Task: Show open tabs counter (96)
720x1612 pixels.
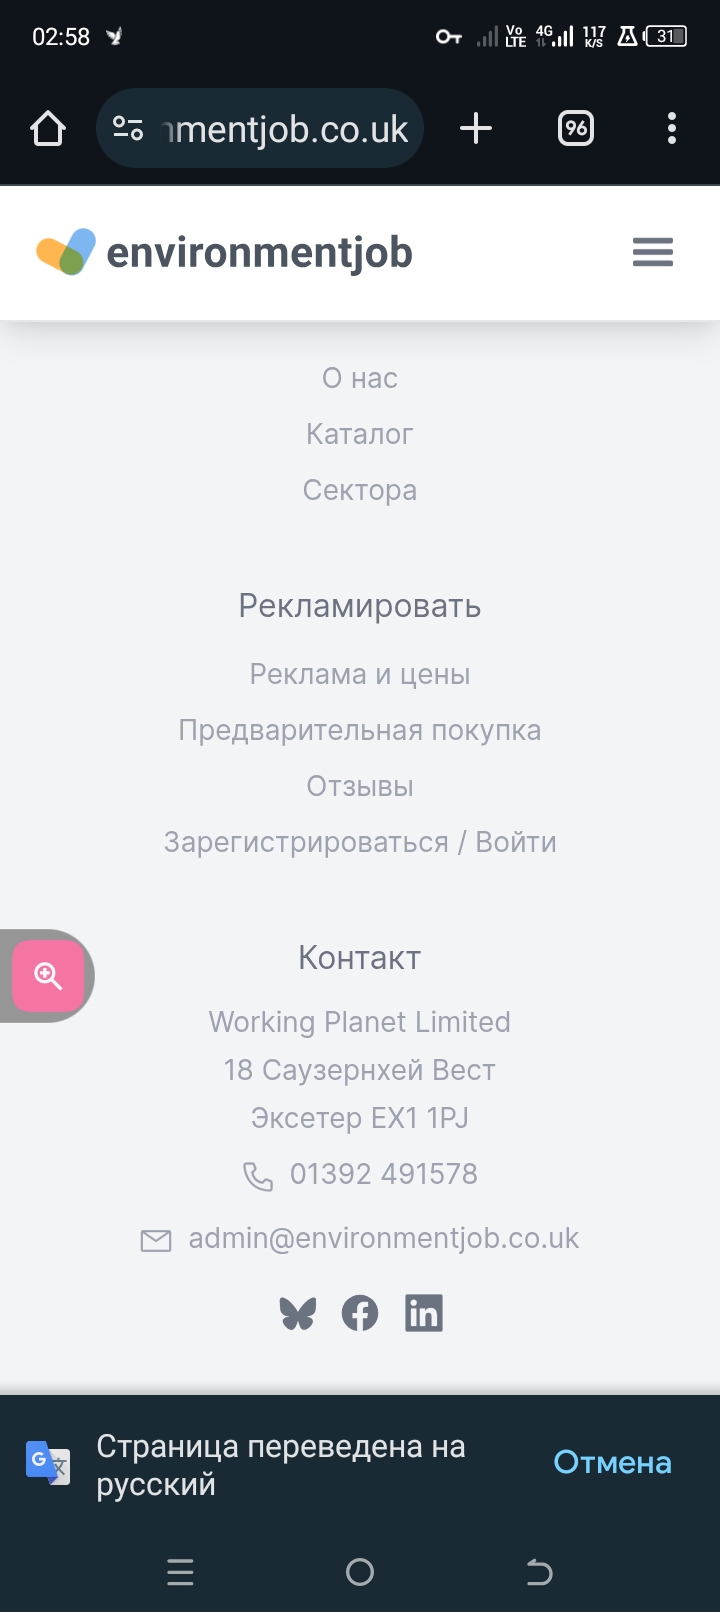Action: (x=576, y=128)
